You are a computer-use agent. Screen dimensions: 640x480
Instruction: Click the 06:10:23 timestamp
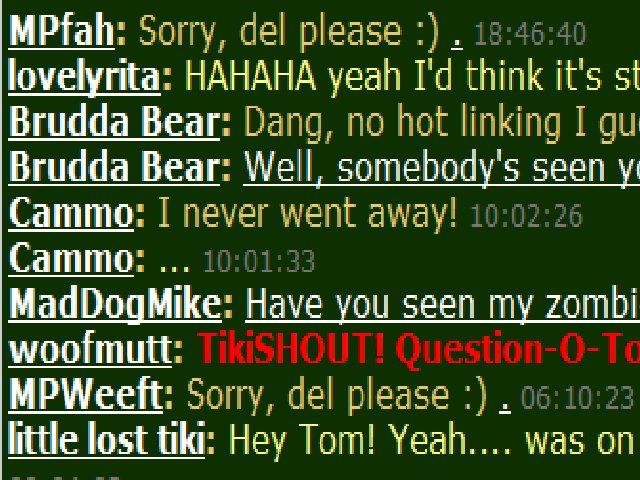coord(577,398)
